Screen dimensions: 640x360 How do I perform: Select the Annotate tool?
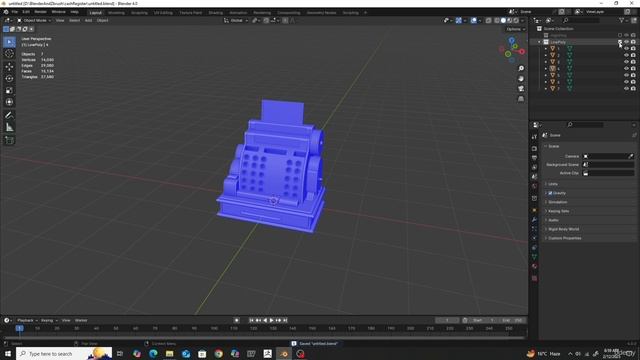click(x=9, y=116)
